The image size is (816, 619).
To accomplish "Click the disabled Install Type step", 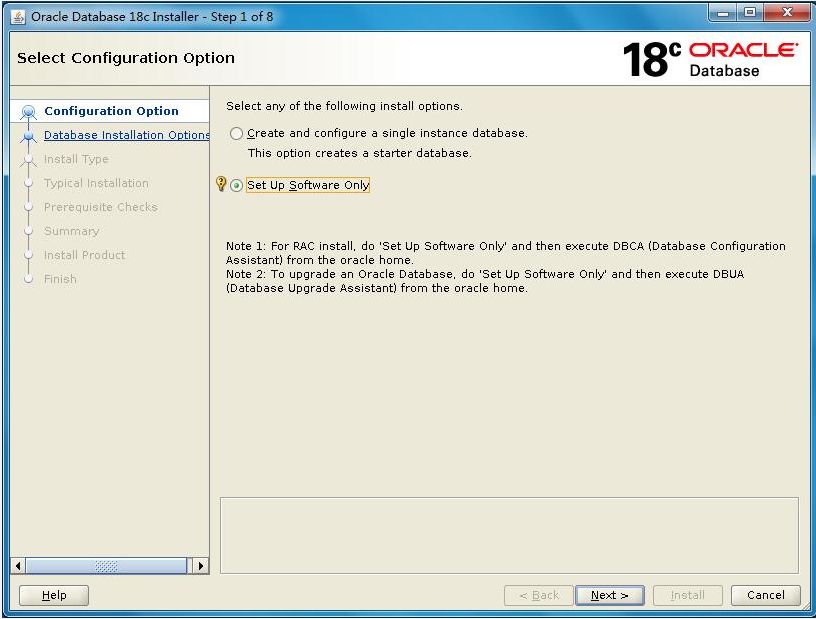I will click(76, 159).
